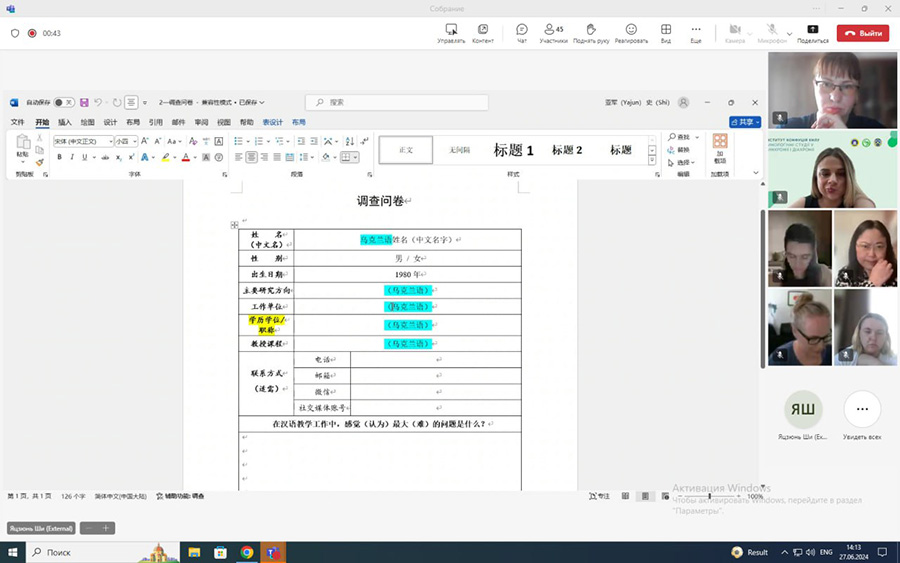Image resolution: width=900 pixels, height=563 pixels.
Task: Toggle the 自动保存 autosave switch
Action: 63,102
